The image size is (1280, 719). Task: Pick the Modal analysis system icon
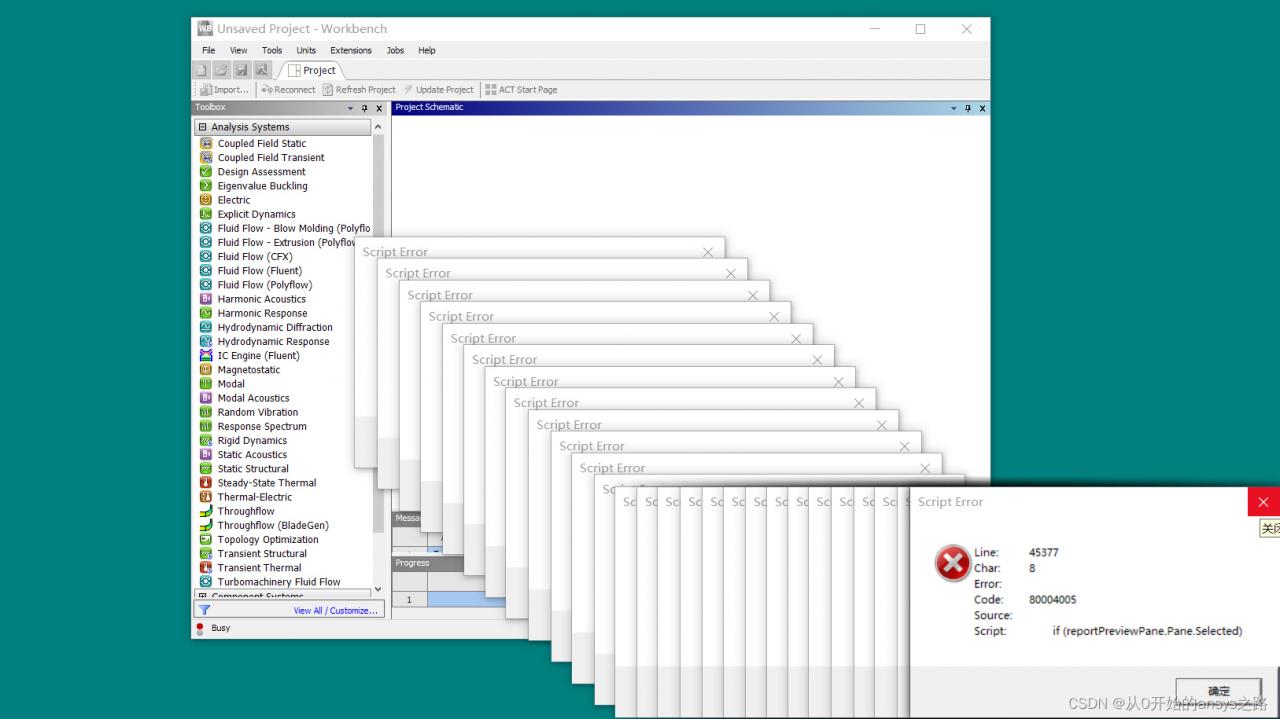pos(206,383)
